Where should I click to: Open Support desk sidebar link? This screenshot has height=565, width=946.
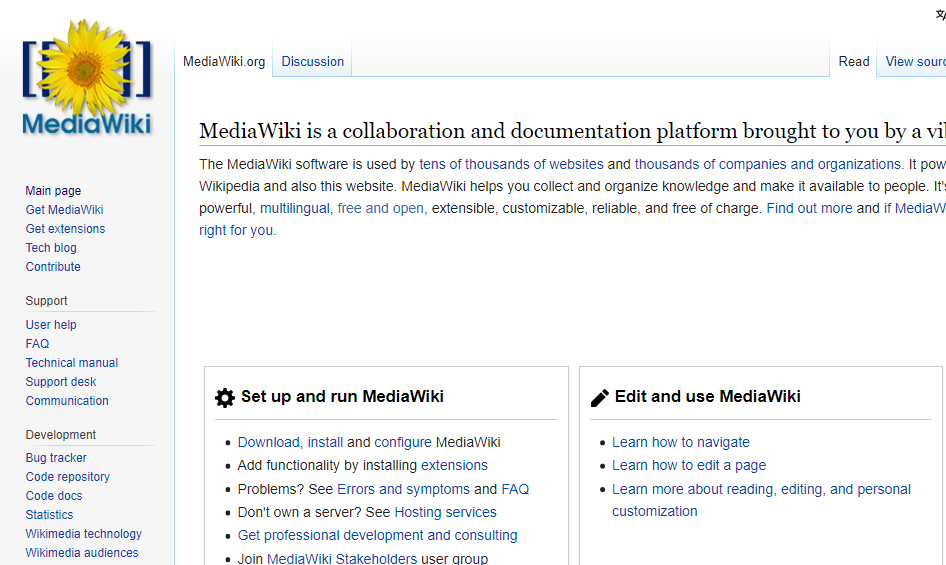[61, 381]
